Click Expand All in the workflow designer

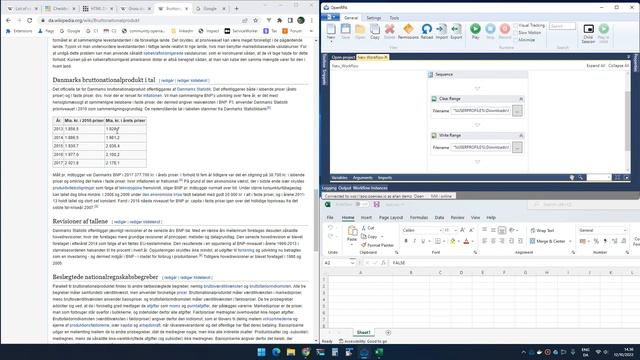coord(596,66)
